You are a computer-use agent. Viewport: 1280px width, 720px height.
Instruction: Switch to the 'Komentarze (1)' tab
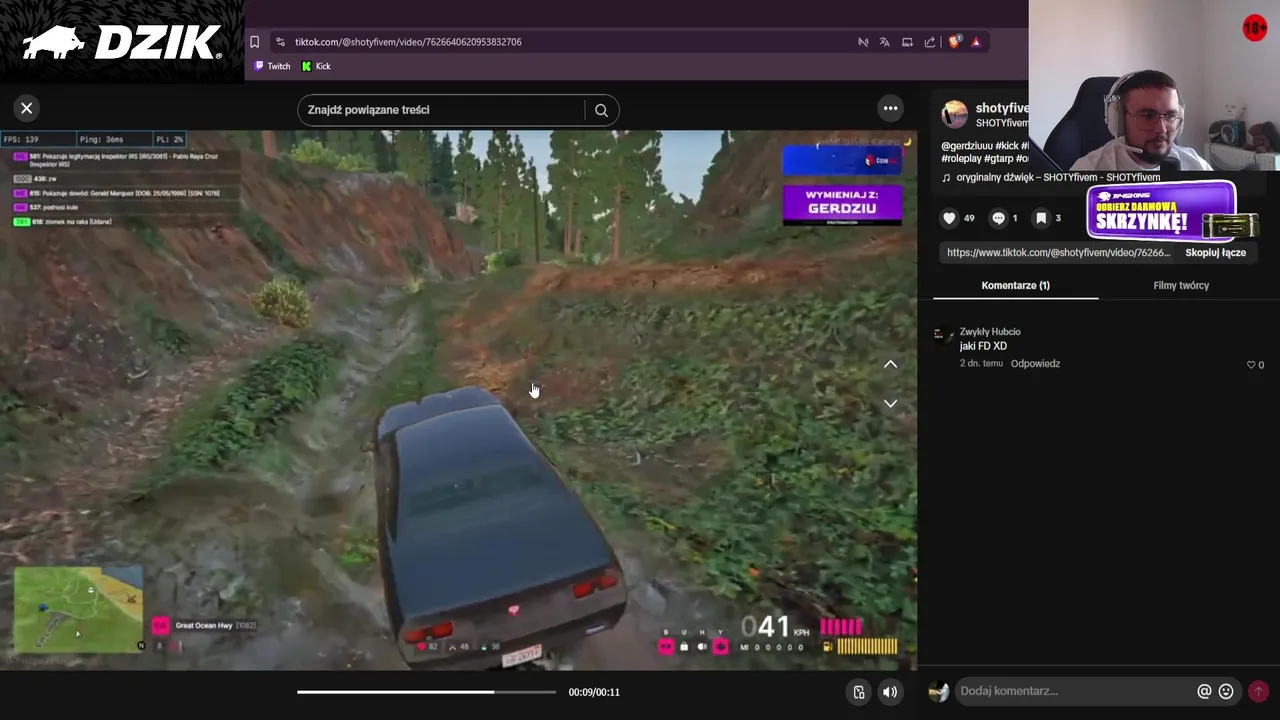tap(1015, 285)
